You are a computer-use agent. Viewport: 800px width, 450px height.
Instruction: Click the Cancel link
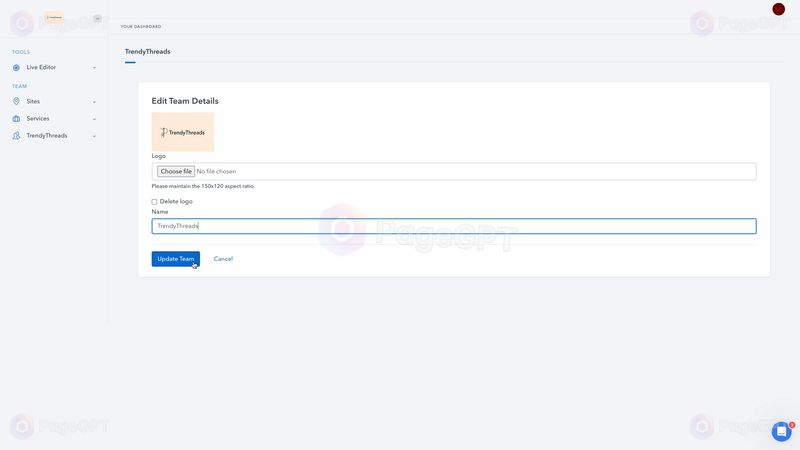223,259
